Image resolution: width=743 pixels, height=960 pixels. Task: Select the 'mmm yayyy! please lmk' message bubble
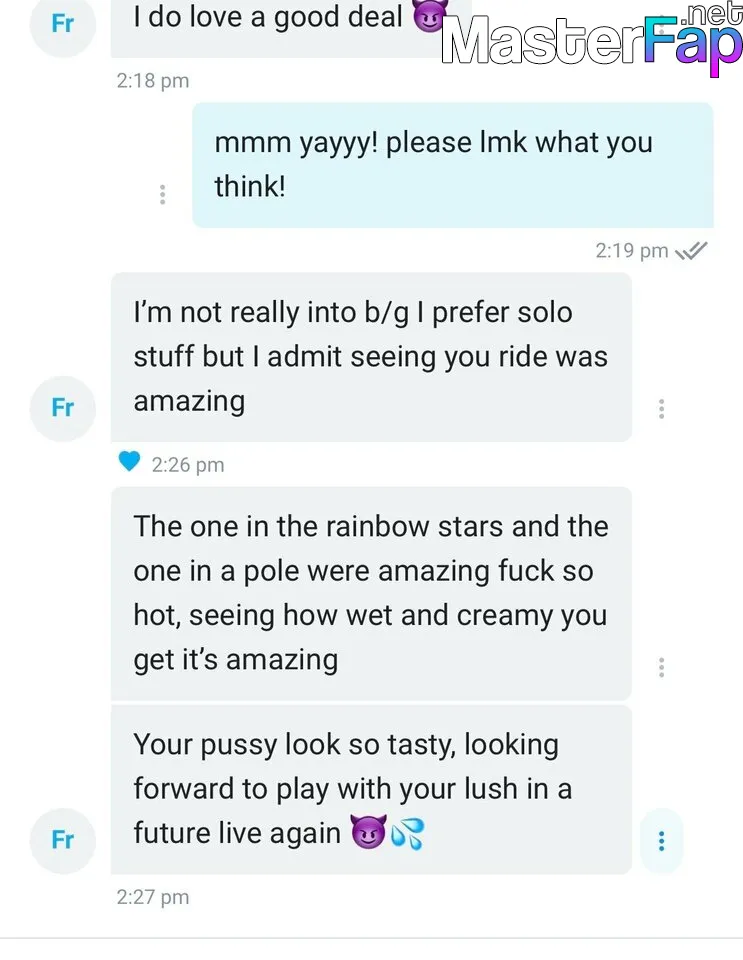pos(452,165)
